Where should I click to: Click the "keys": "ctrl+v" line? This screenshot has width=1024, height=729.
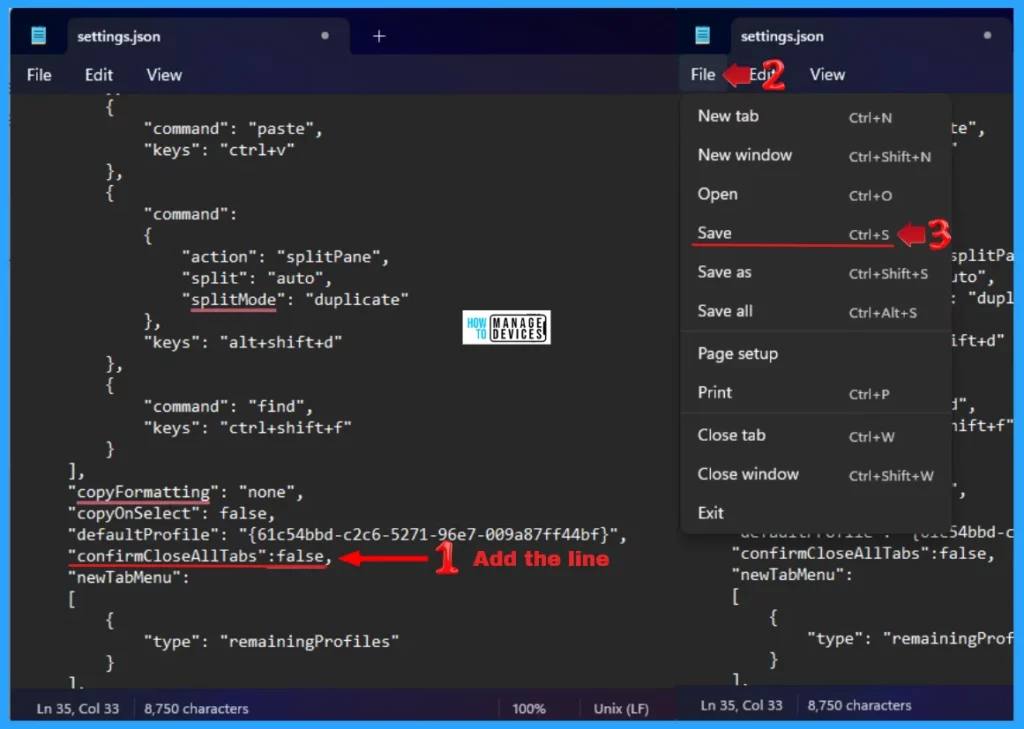(x=219, y=150)
